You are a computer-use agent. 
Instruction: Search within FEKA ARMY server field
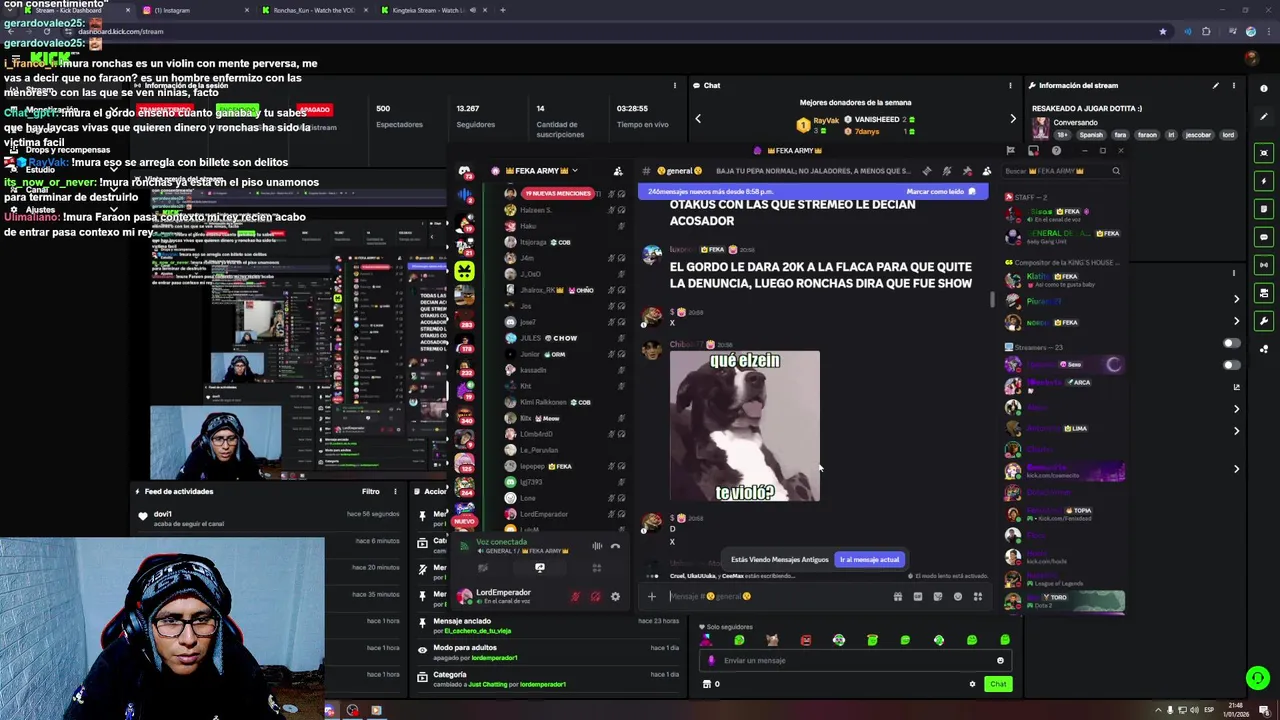click(1063, 171)
